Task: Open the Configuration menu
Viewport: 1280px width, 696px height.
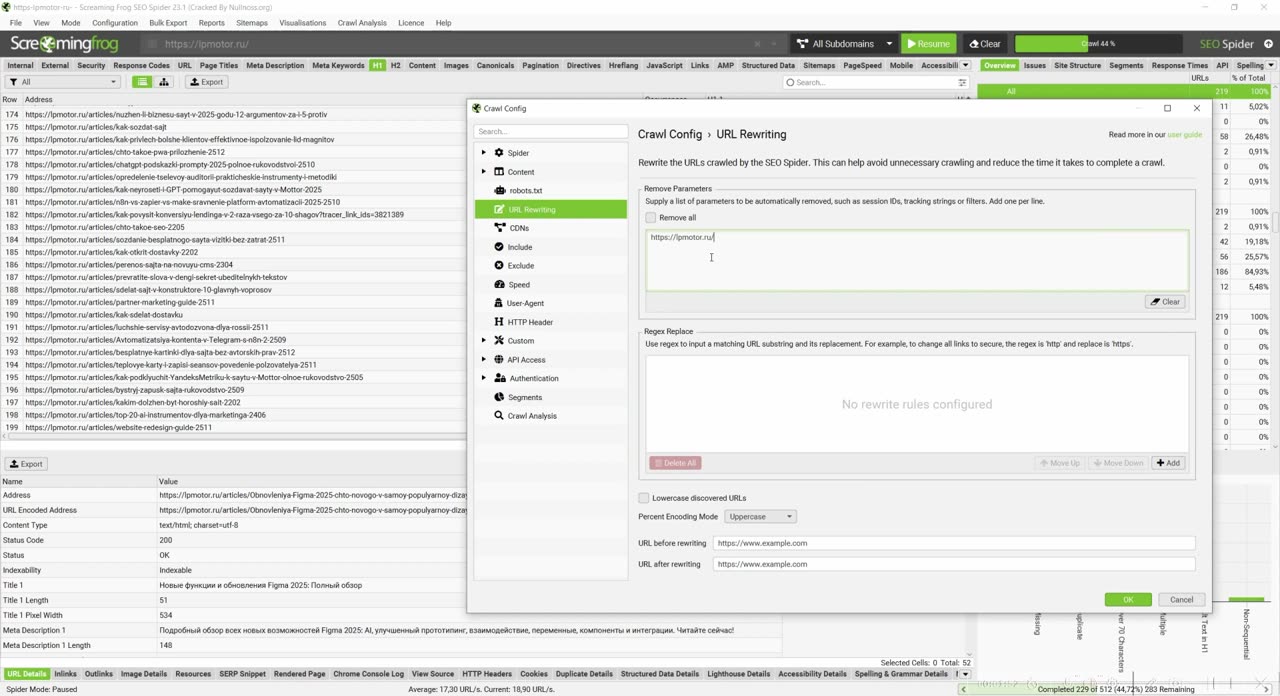Action: (x=115, y=22)
